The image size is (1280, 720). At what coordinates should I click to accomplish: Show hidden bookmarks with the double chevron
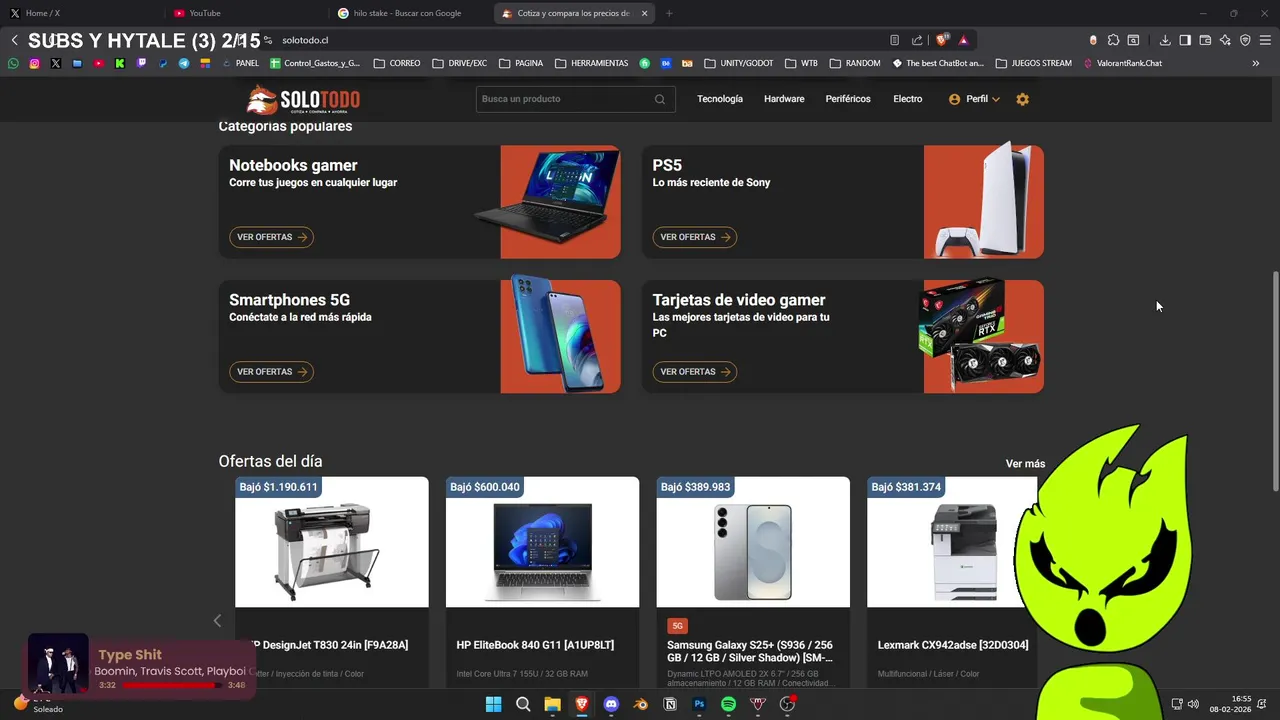click(x=1256, y=63)
